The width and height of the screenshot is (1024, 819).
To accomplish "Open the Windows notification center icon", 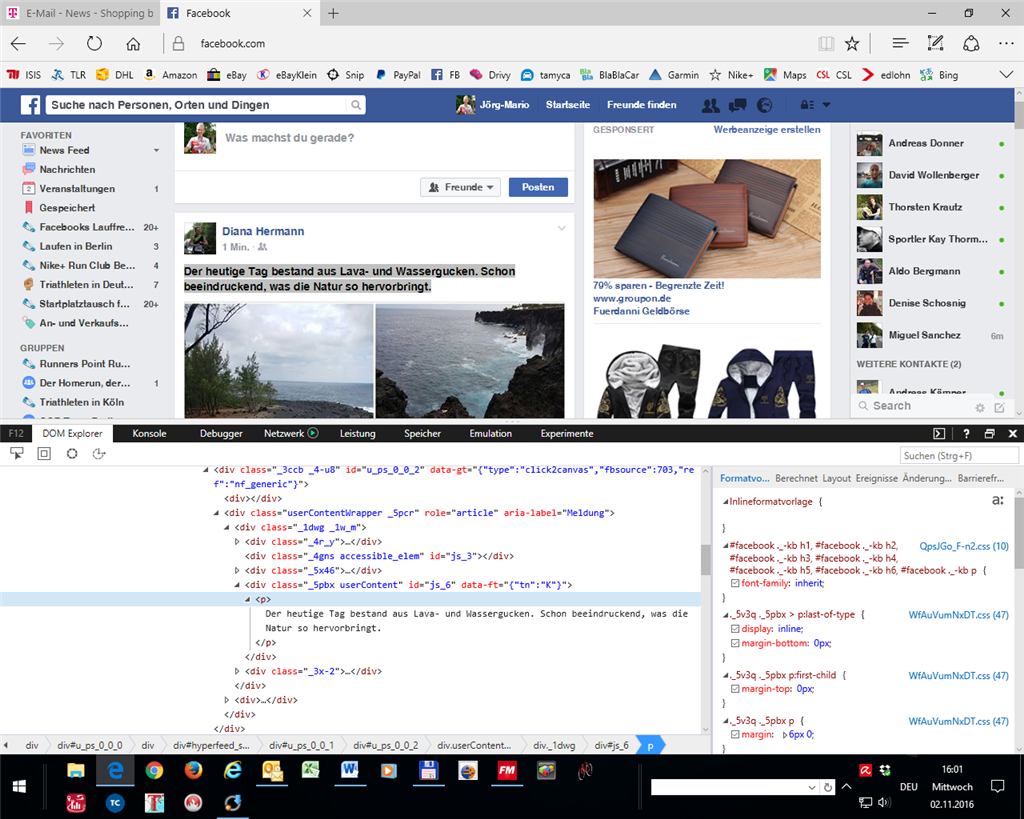I will (997, 786).
